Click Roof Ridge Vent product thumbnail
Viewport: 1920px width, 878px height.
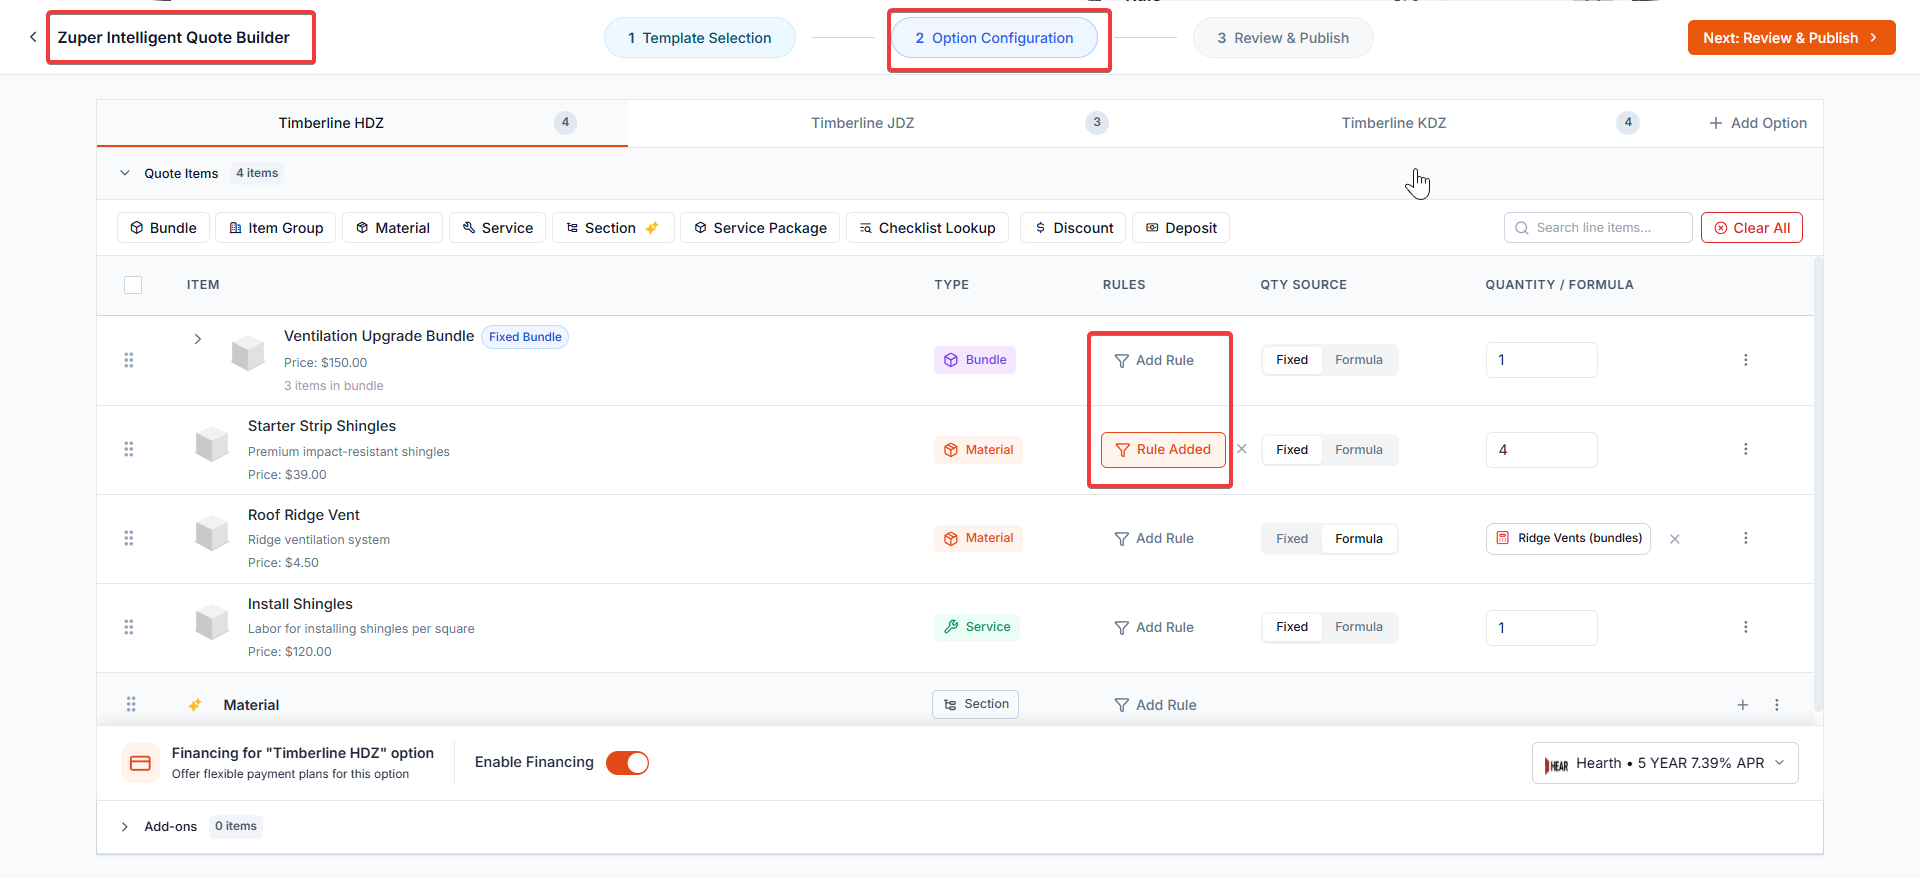[212, 532]
